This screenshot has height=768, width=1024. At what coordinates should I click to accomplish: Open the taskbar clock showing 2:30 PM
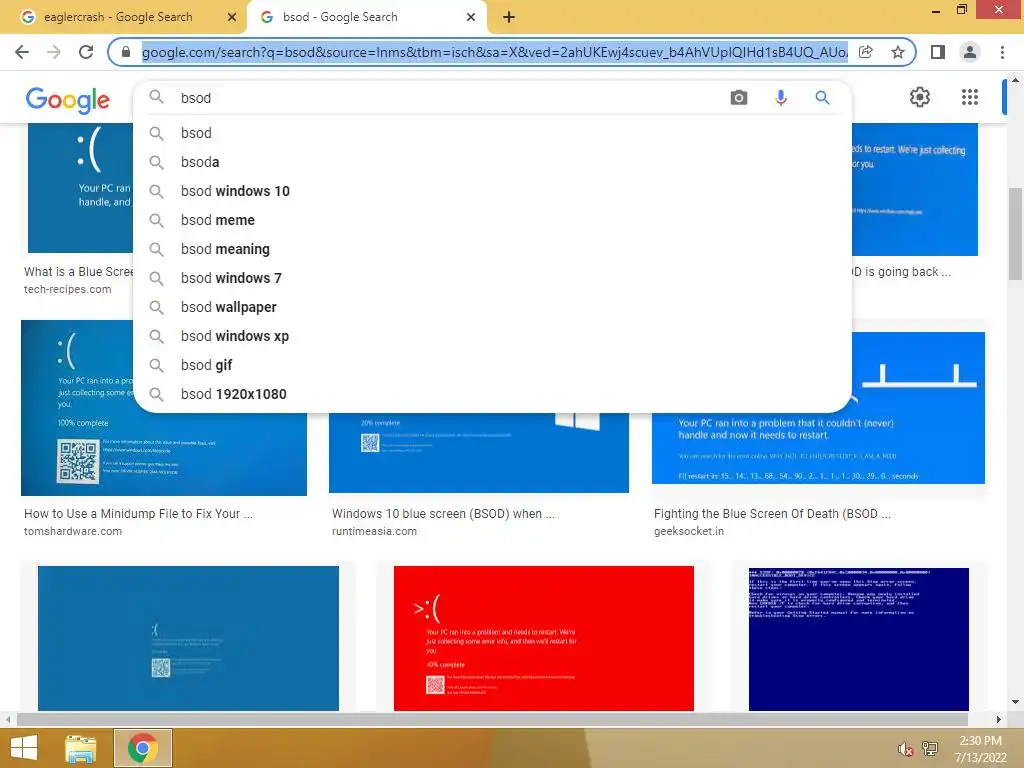pos(980,749)
